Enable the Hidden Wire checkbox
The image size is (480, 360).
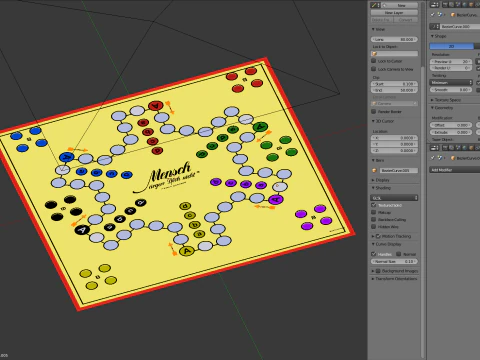click(x=374, y=227)
